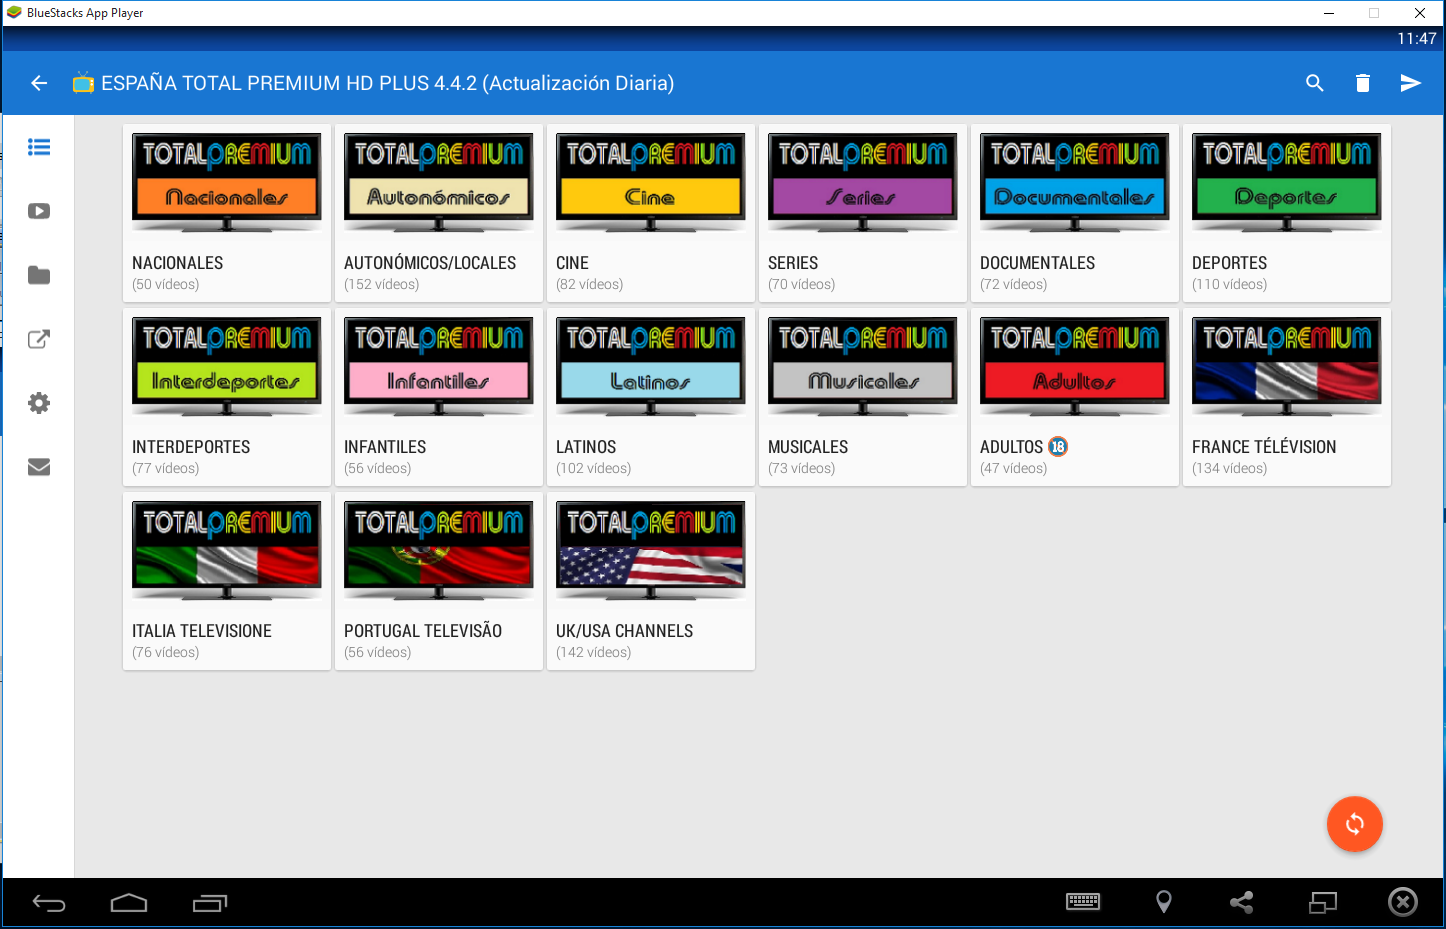Viewport: 1446px width, 929px height.
Task: Open the Autonómicos thumbnail
Action: 439,183
